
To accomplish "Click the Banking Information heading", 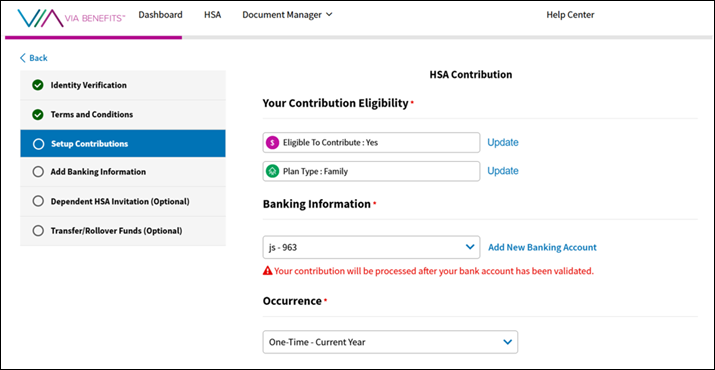I will [x=317, y=204].
